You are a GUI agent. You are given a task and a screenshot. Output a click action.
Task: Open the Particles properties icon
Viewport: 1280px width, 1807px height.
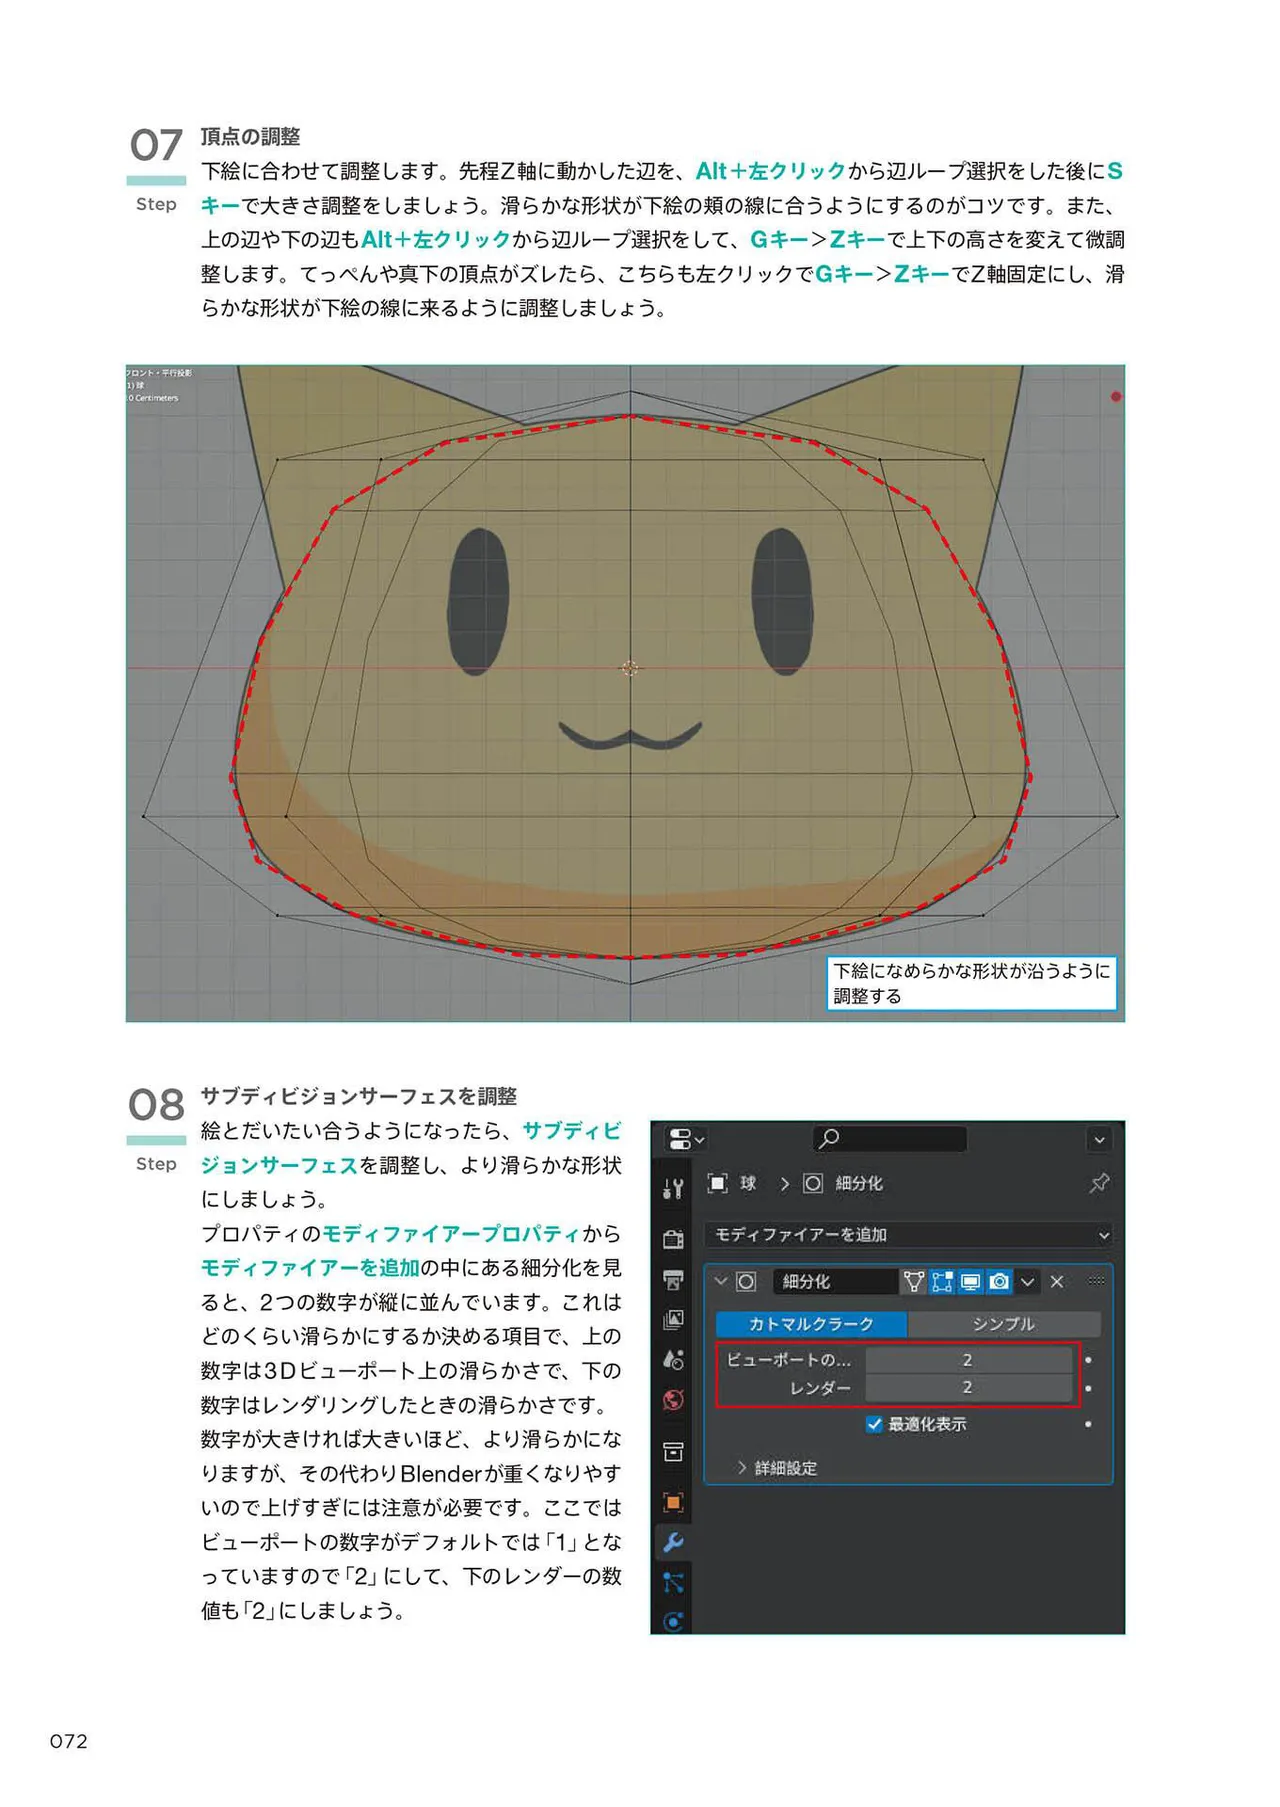coord(673,1582)
